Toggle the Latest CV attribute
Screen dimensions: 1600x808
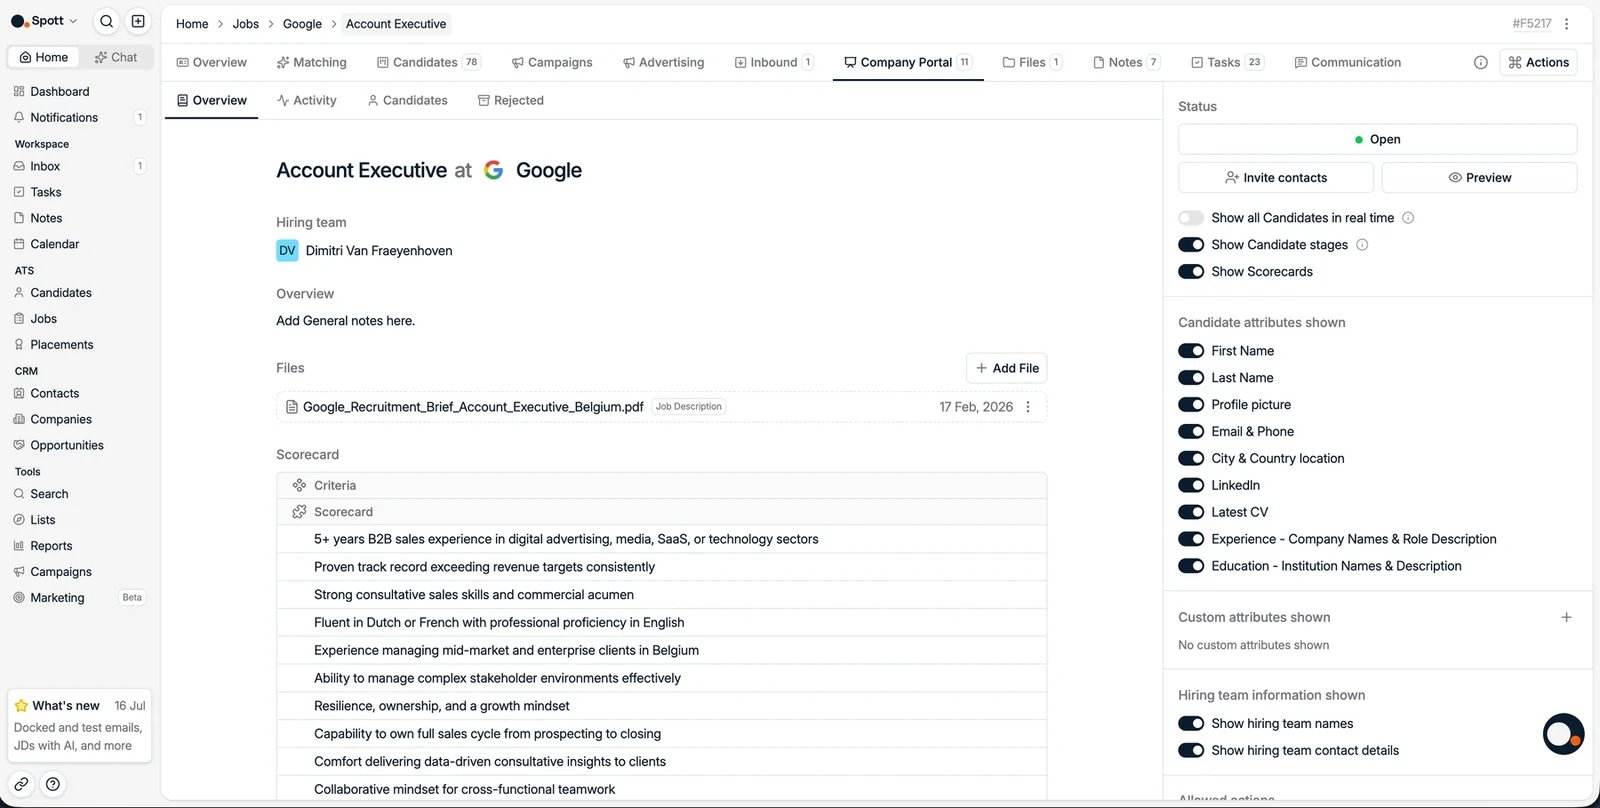[x=1191, y=512]
